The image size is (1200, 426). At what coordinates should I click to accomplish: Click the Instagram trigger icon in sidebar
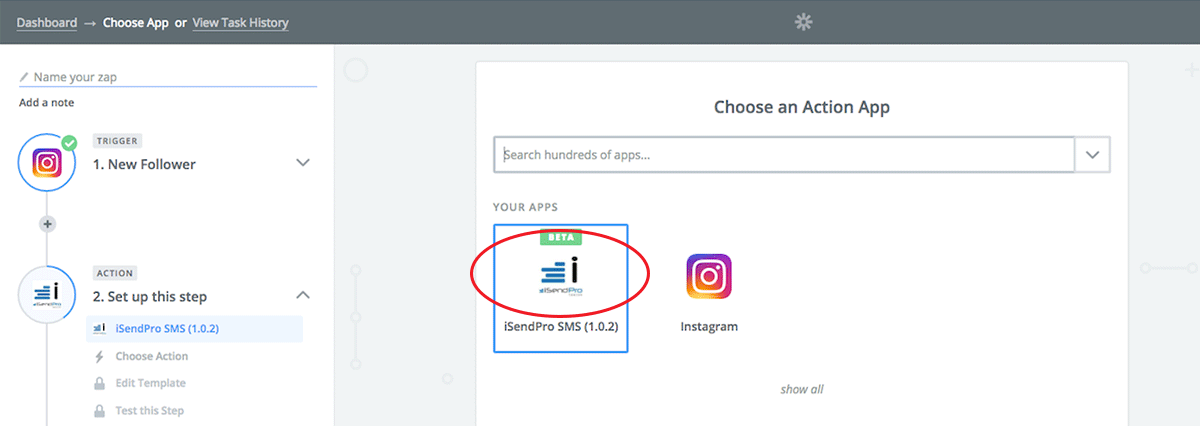(x=48, y=163)
